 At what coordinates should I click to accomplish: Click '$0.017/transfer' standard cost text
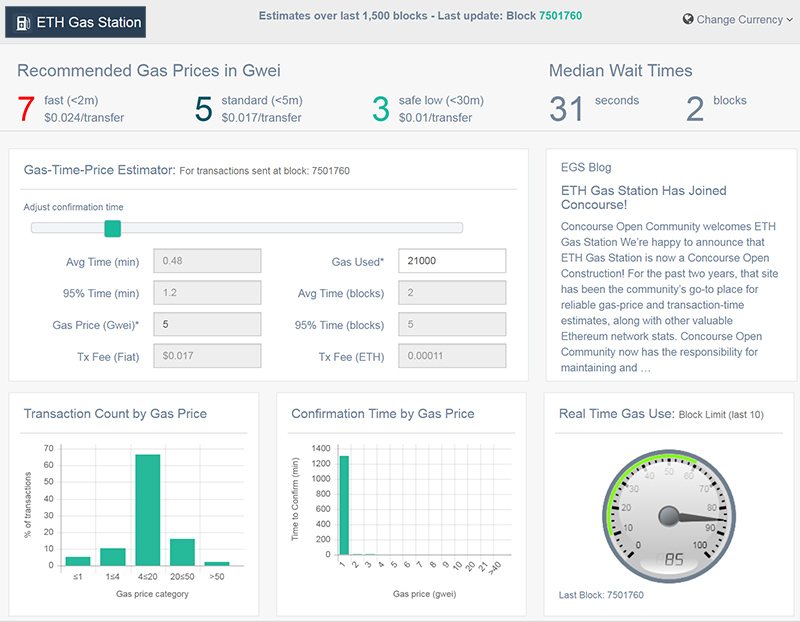click(x=261, y=117)
